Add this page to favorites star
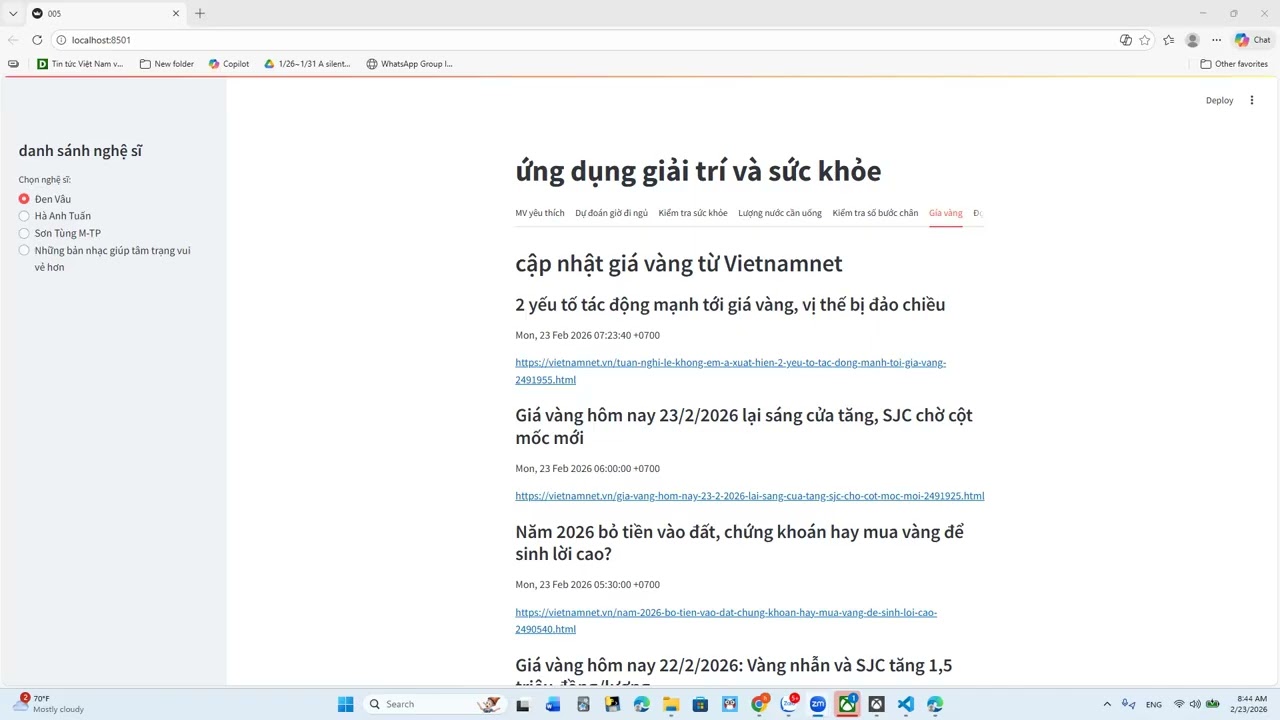 point(1144,40)
